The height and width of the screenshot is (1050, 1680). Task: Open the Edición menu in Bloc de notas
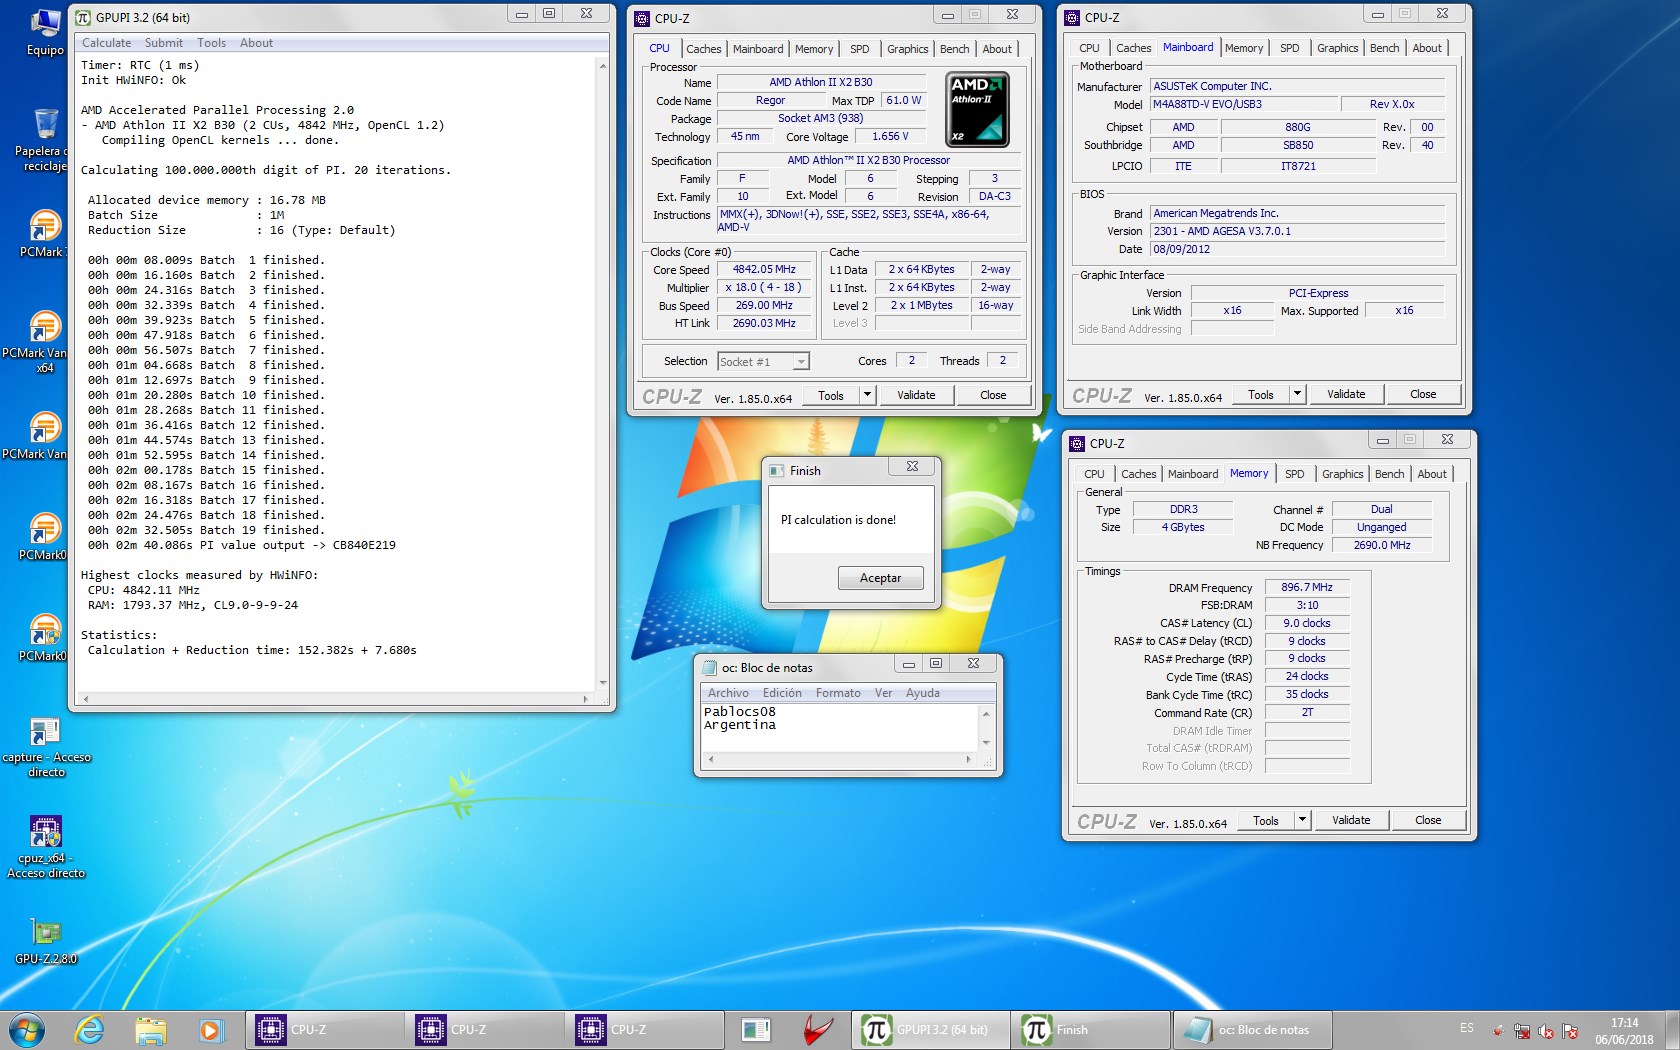[x=782, y=693]
